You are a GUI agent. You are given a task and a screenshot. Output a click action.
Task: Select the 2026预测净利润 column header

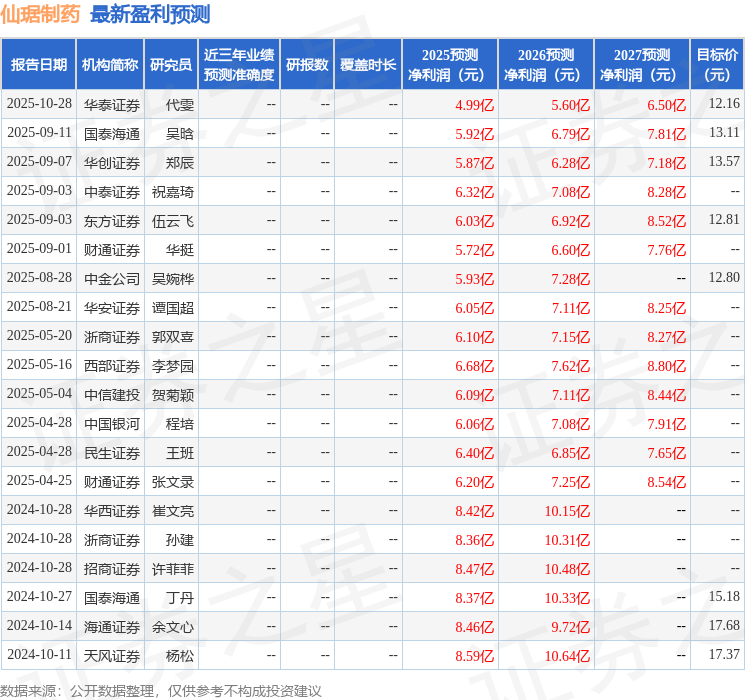[545, 65]
